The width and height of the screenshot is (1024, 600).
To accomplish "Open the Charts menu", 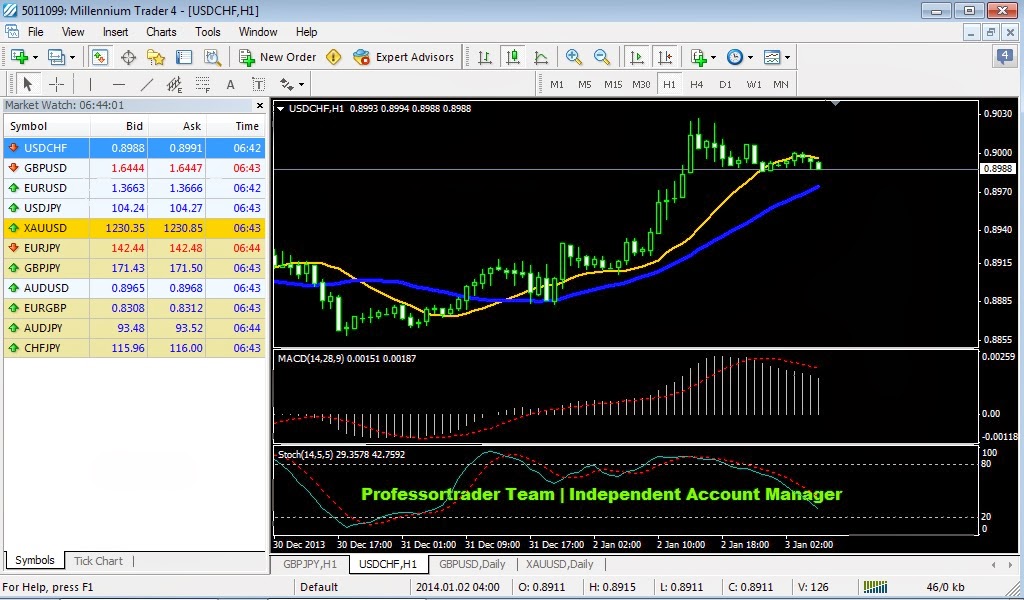I will click(161, 32).
